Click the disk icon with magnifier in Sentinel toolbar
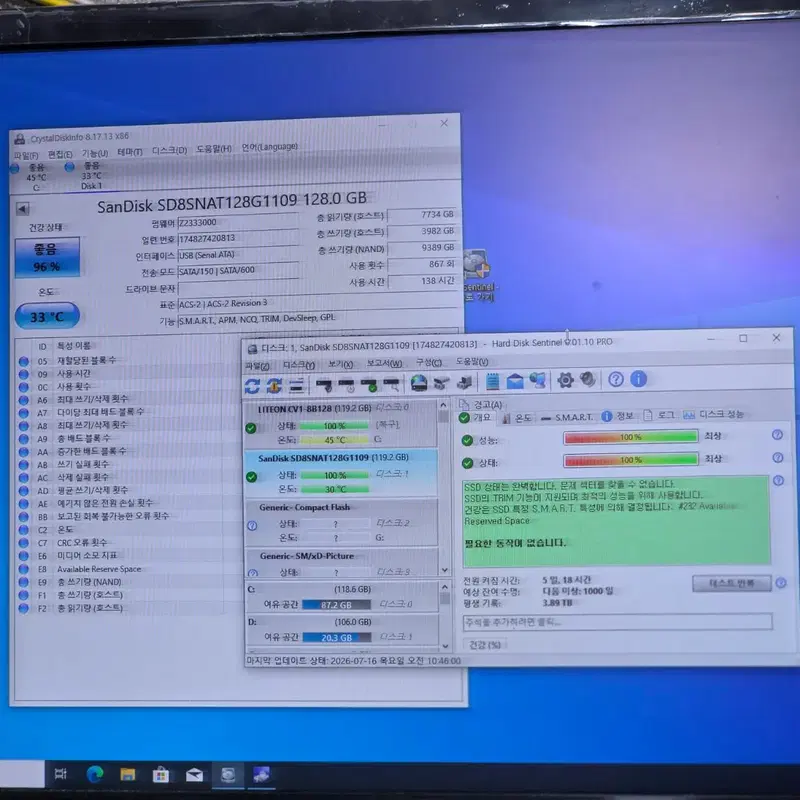The width and height of the screenshot is (800, 800). [x=391, y=384]
